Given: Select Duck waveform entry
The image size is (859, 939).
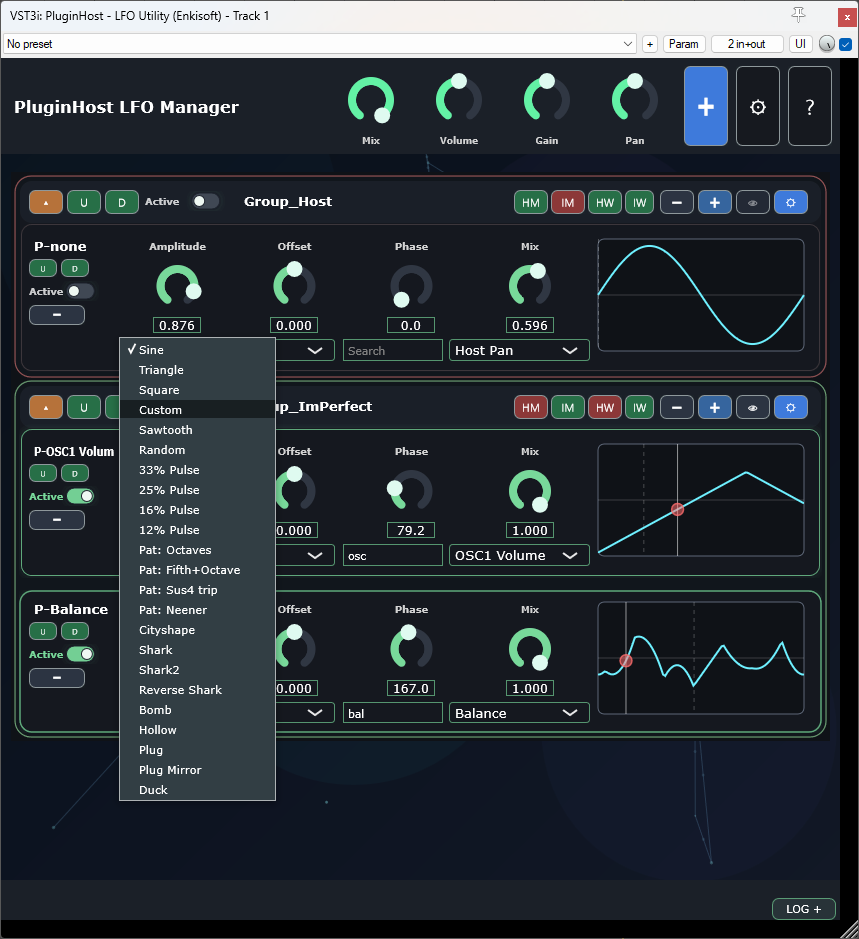Looking at the screenshot, I should tap(198, 790).
